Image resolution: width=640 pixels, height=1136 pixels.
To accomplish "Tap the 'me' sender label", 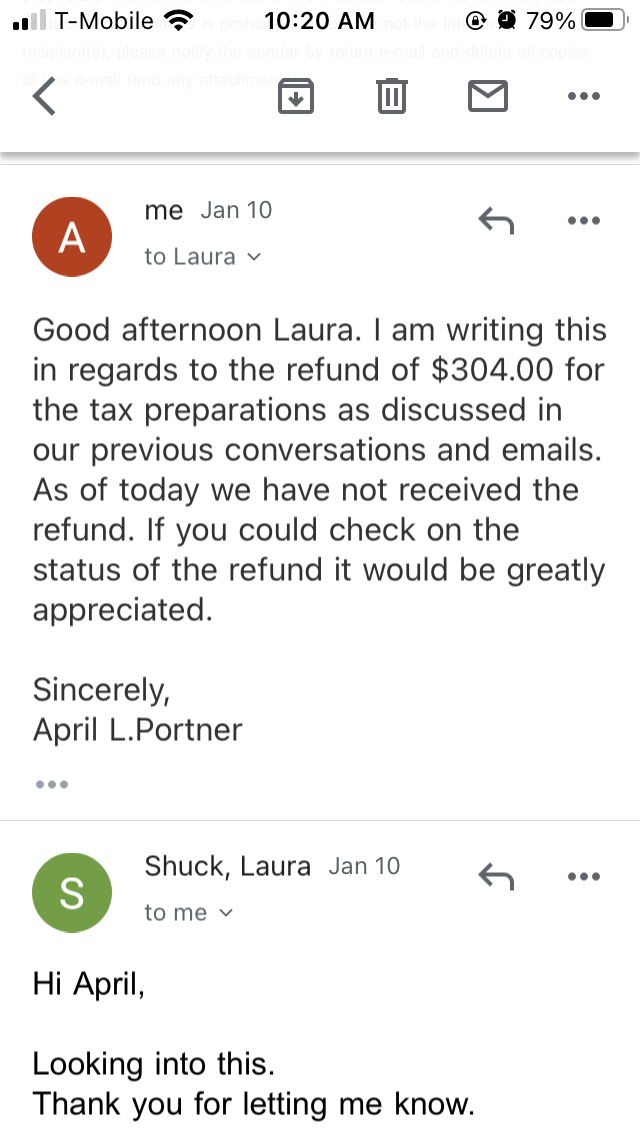I will [x=163, y=210].
